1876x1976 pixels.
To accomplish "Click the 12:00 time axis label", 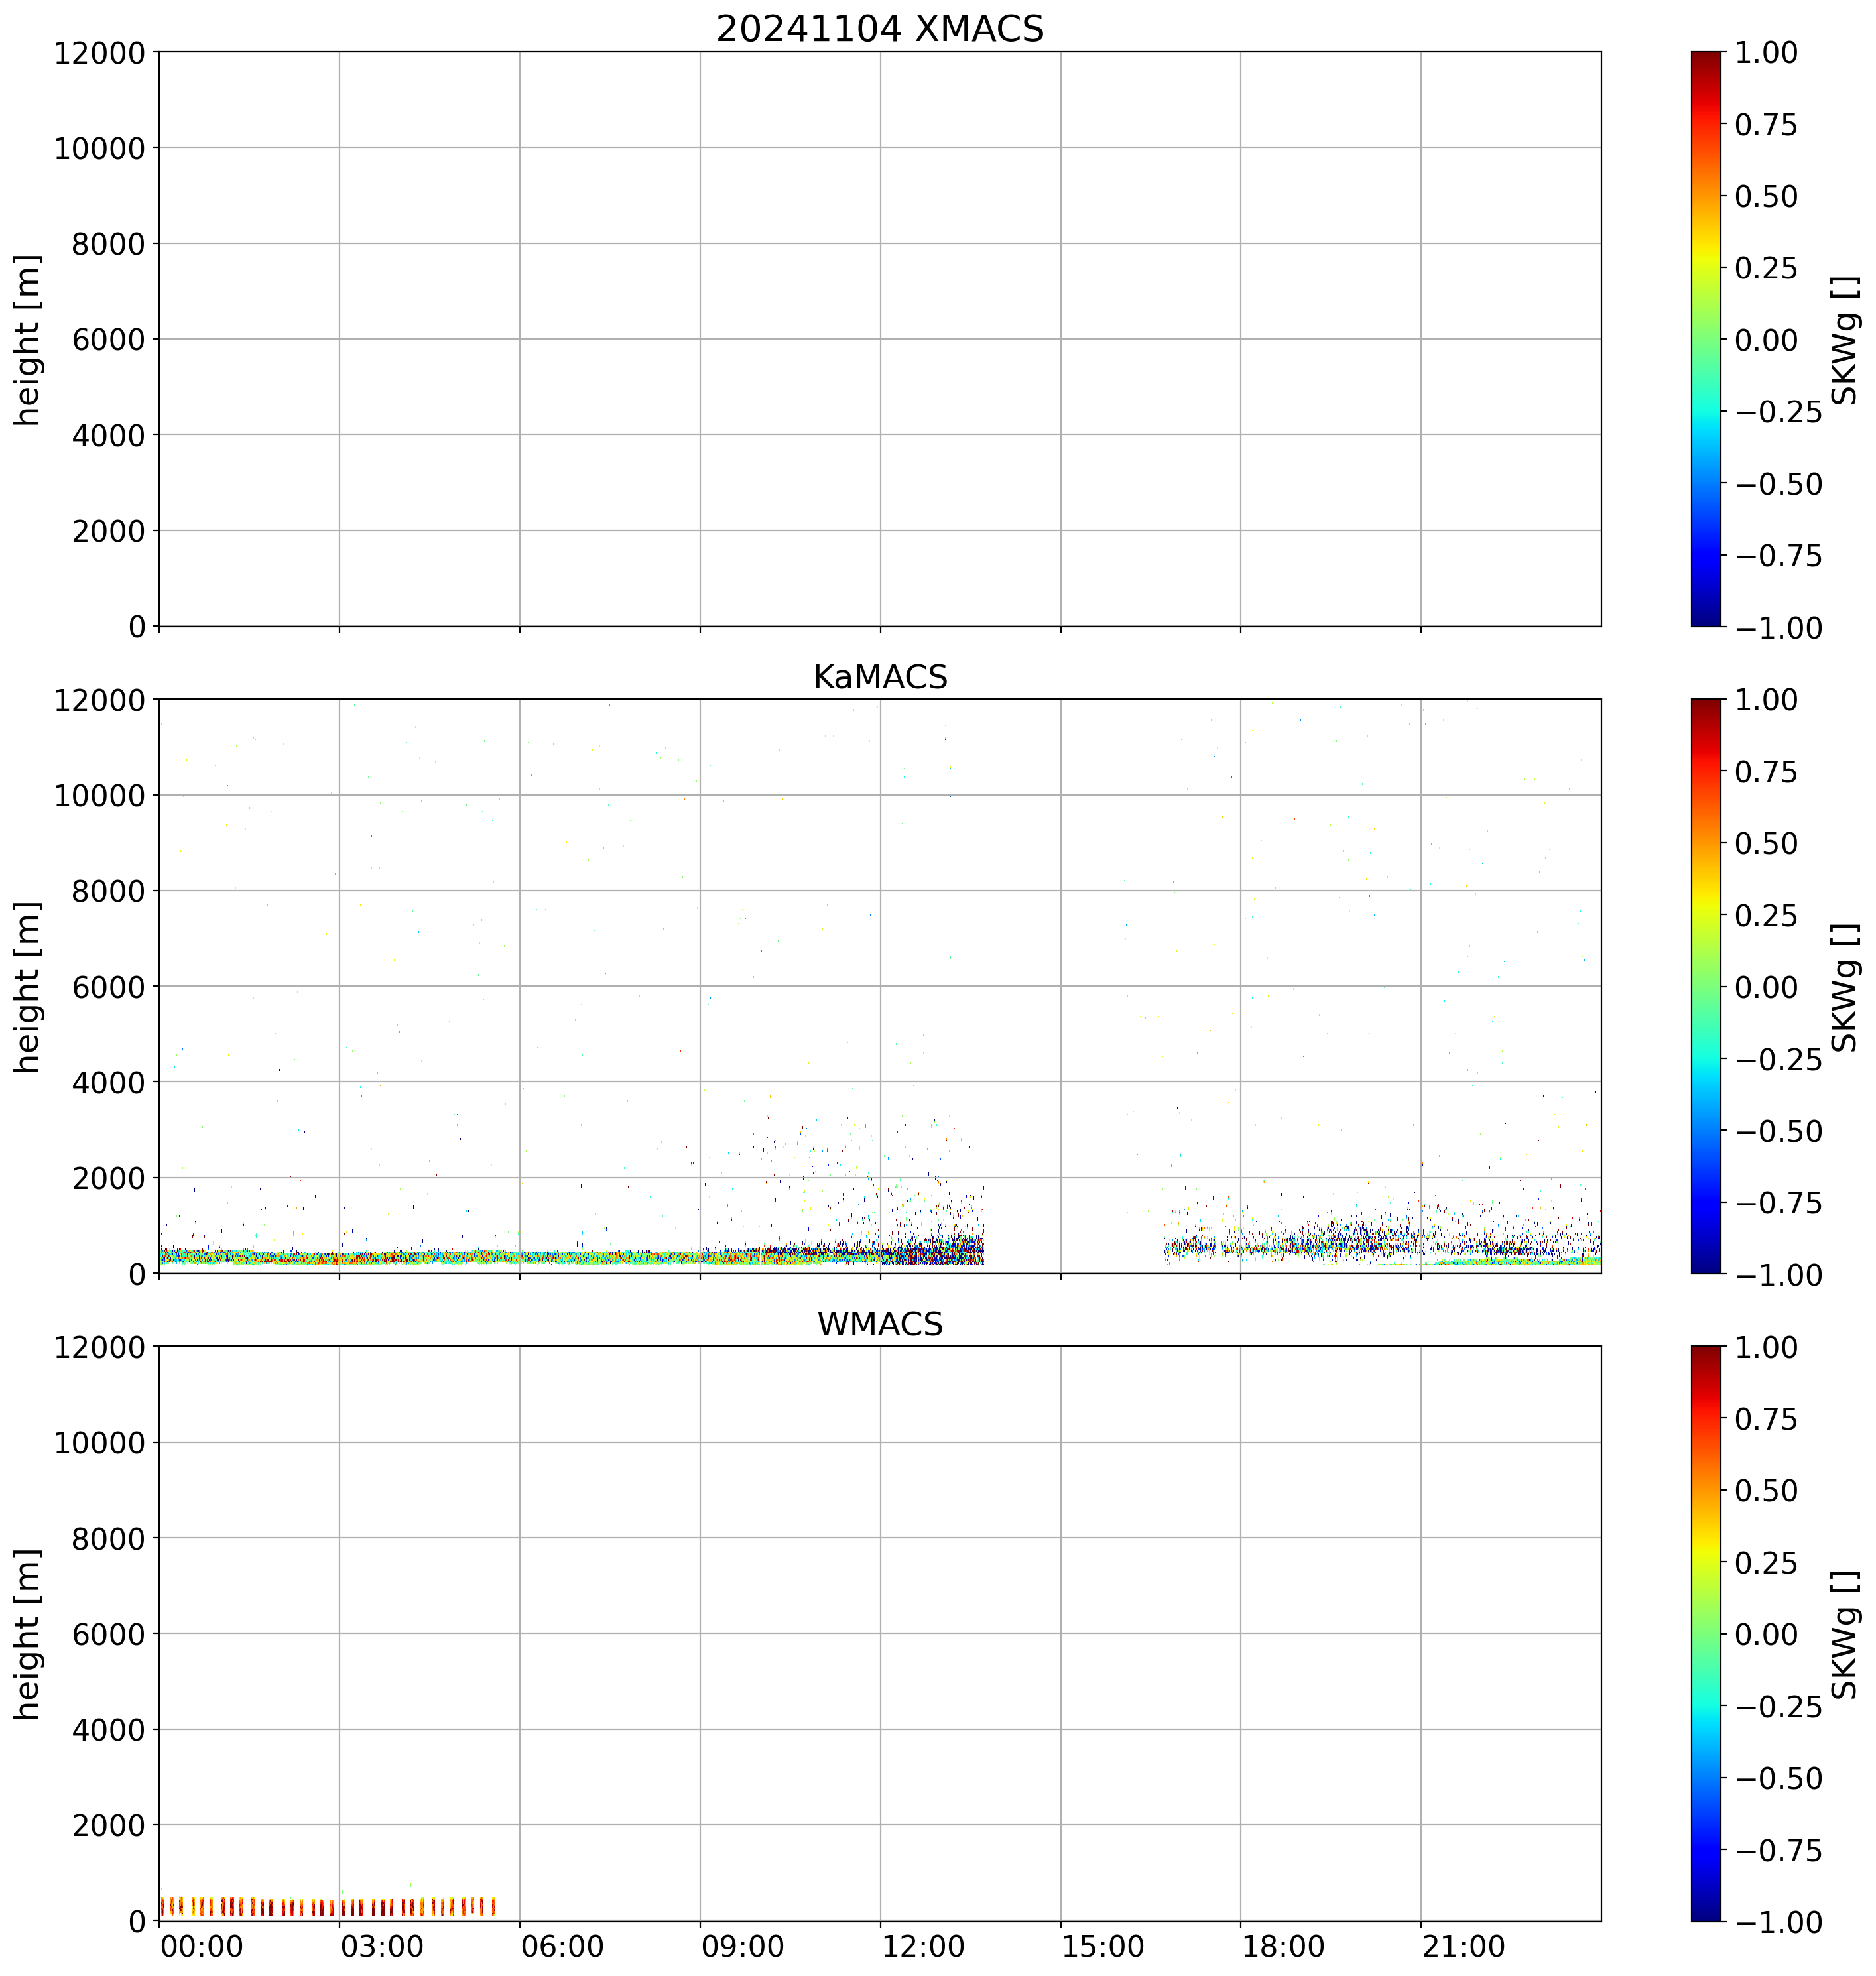I will point(923,1947).
